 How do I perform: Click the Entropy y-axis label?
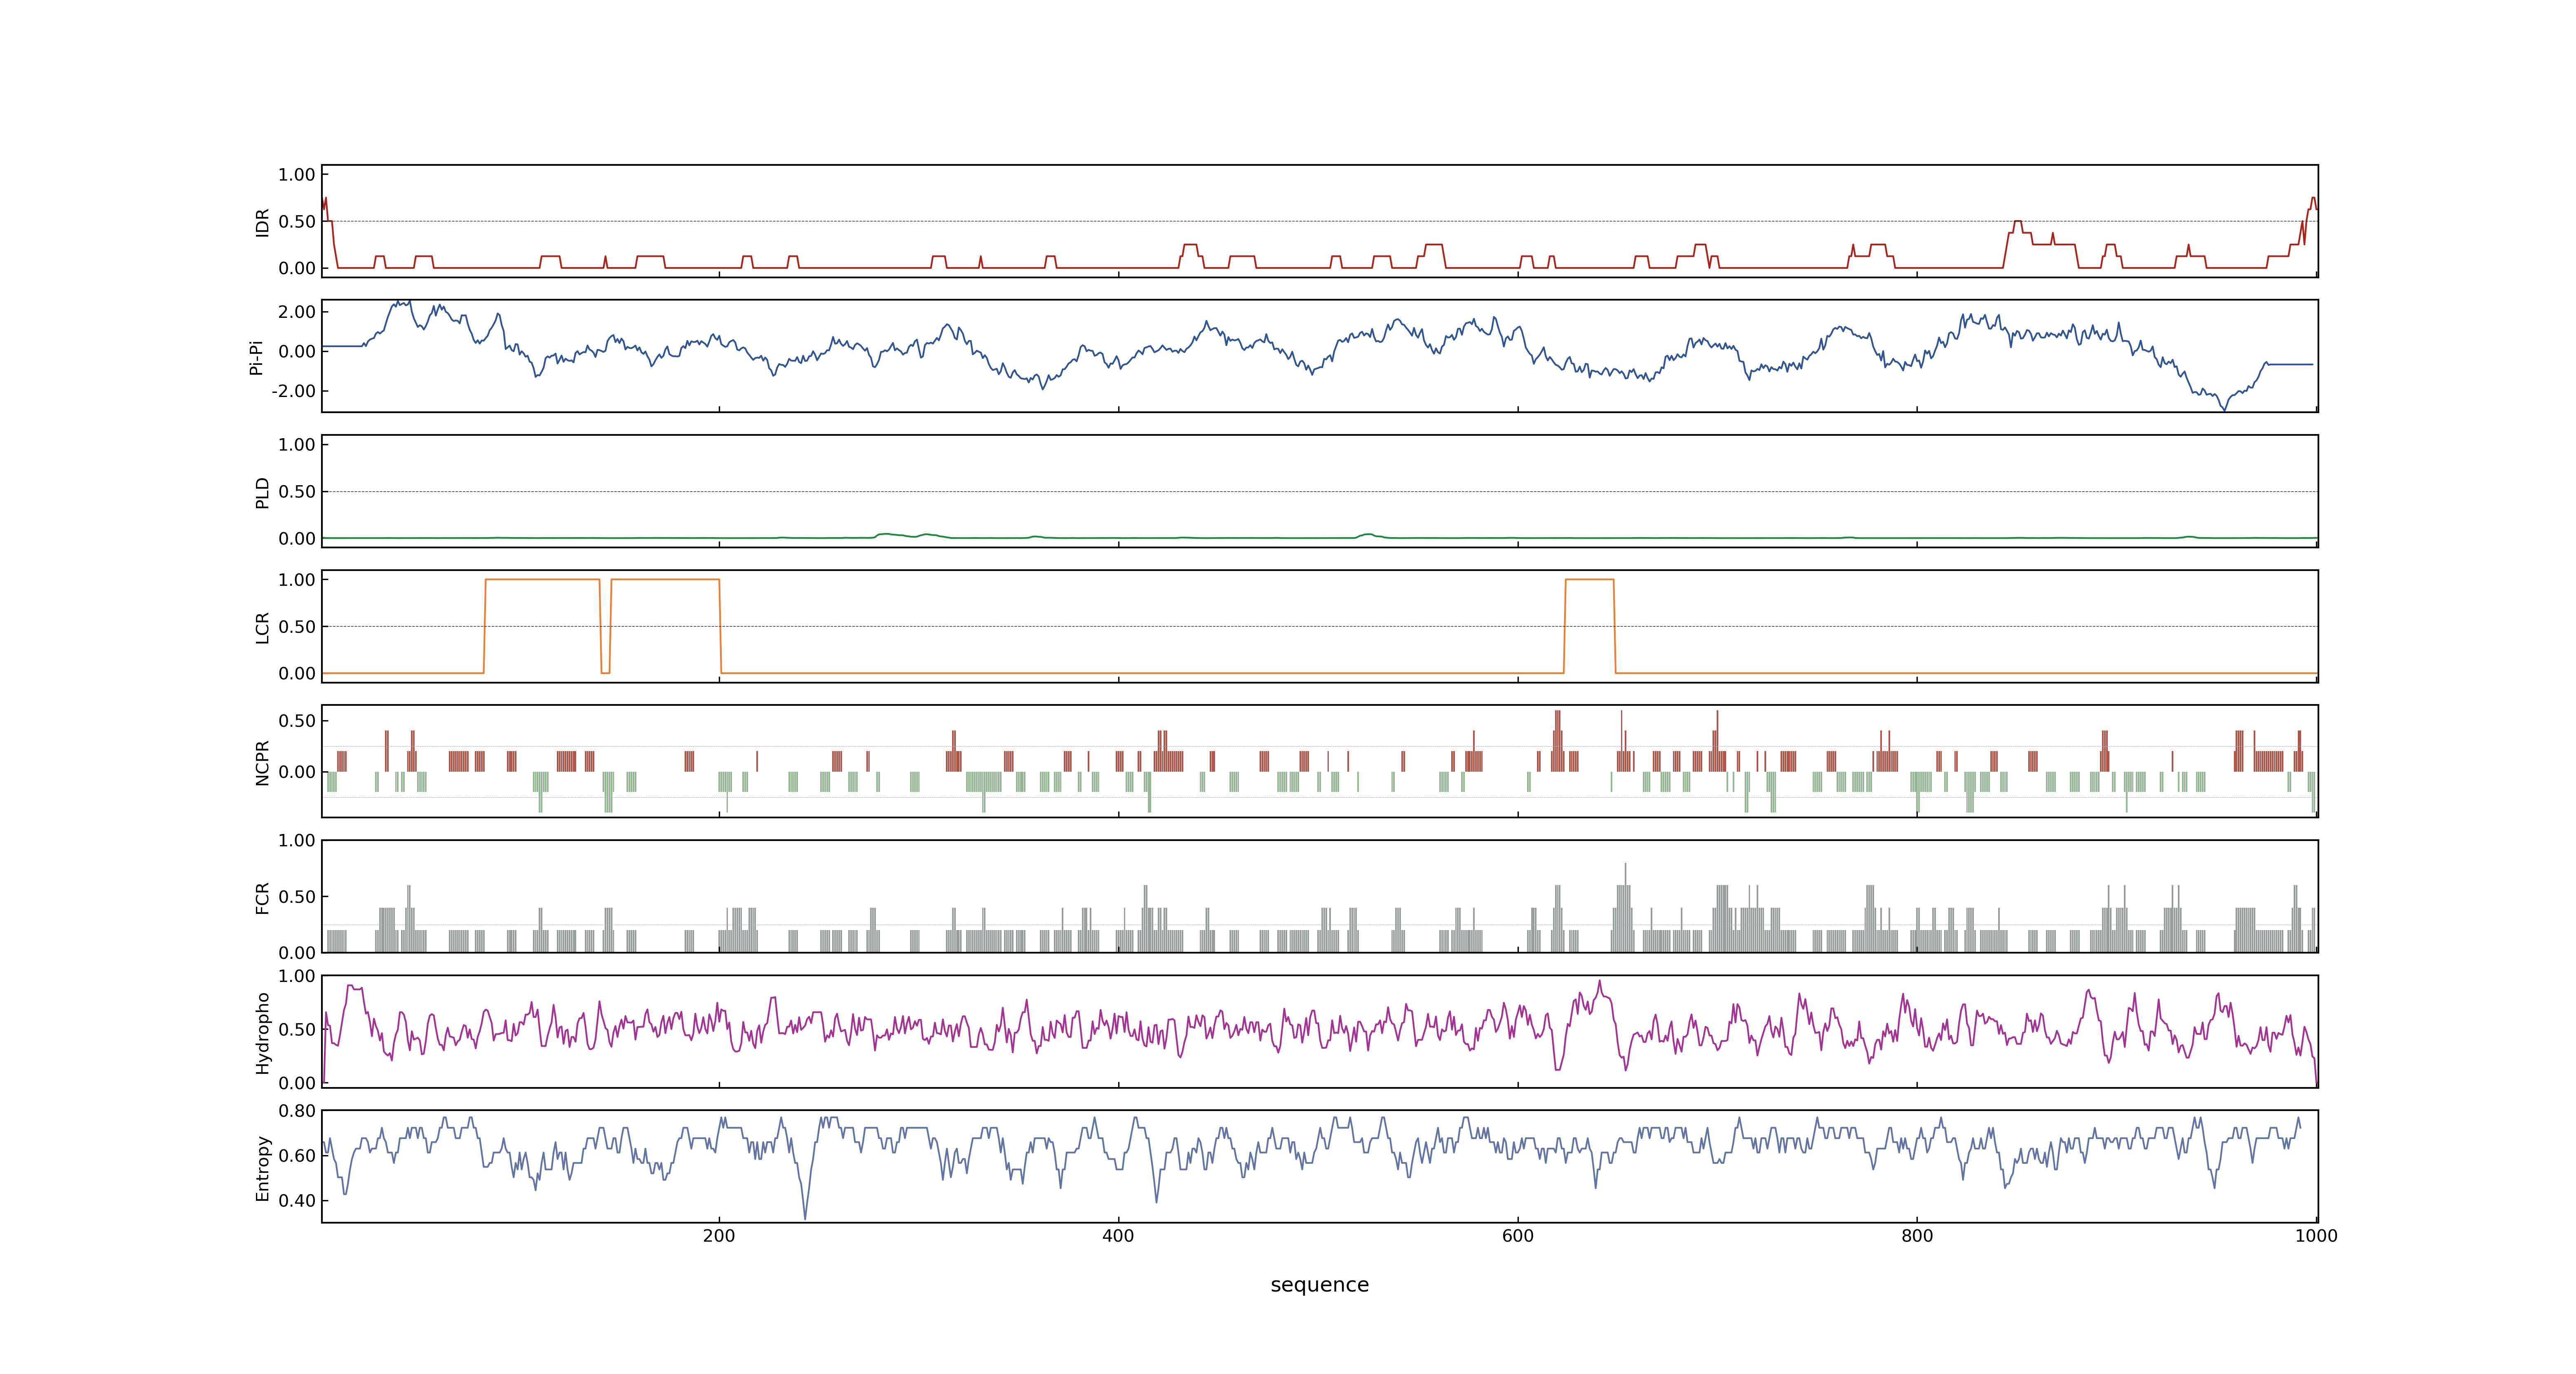(263, 1167)
